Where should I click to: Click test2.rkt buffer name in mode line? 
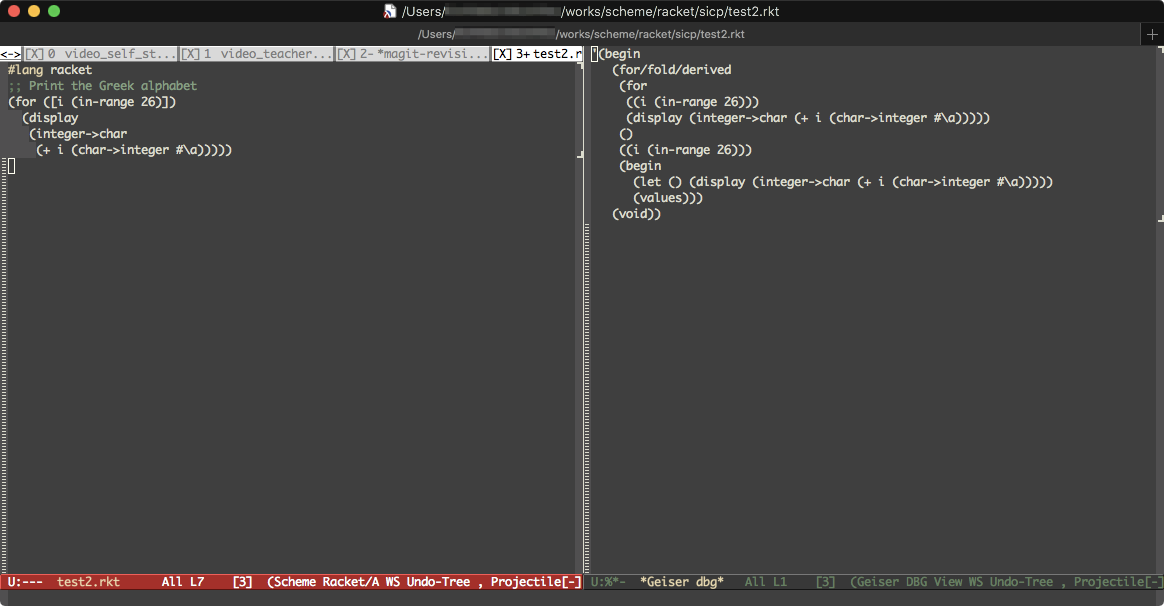click(88, 582)
